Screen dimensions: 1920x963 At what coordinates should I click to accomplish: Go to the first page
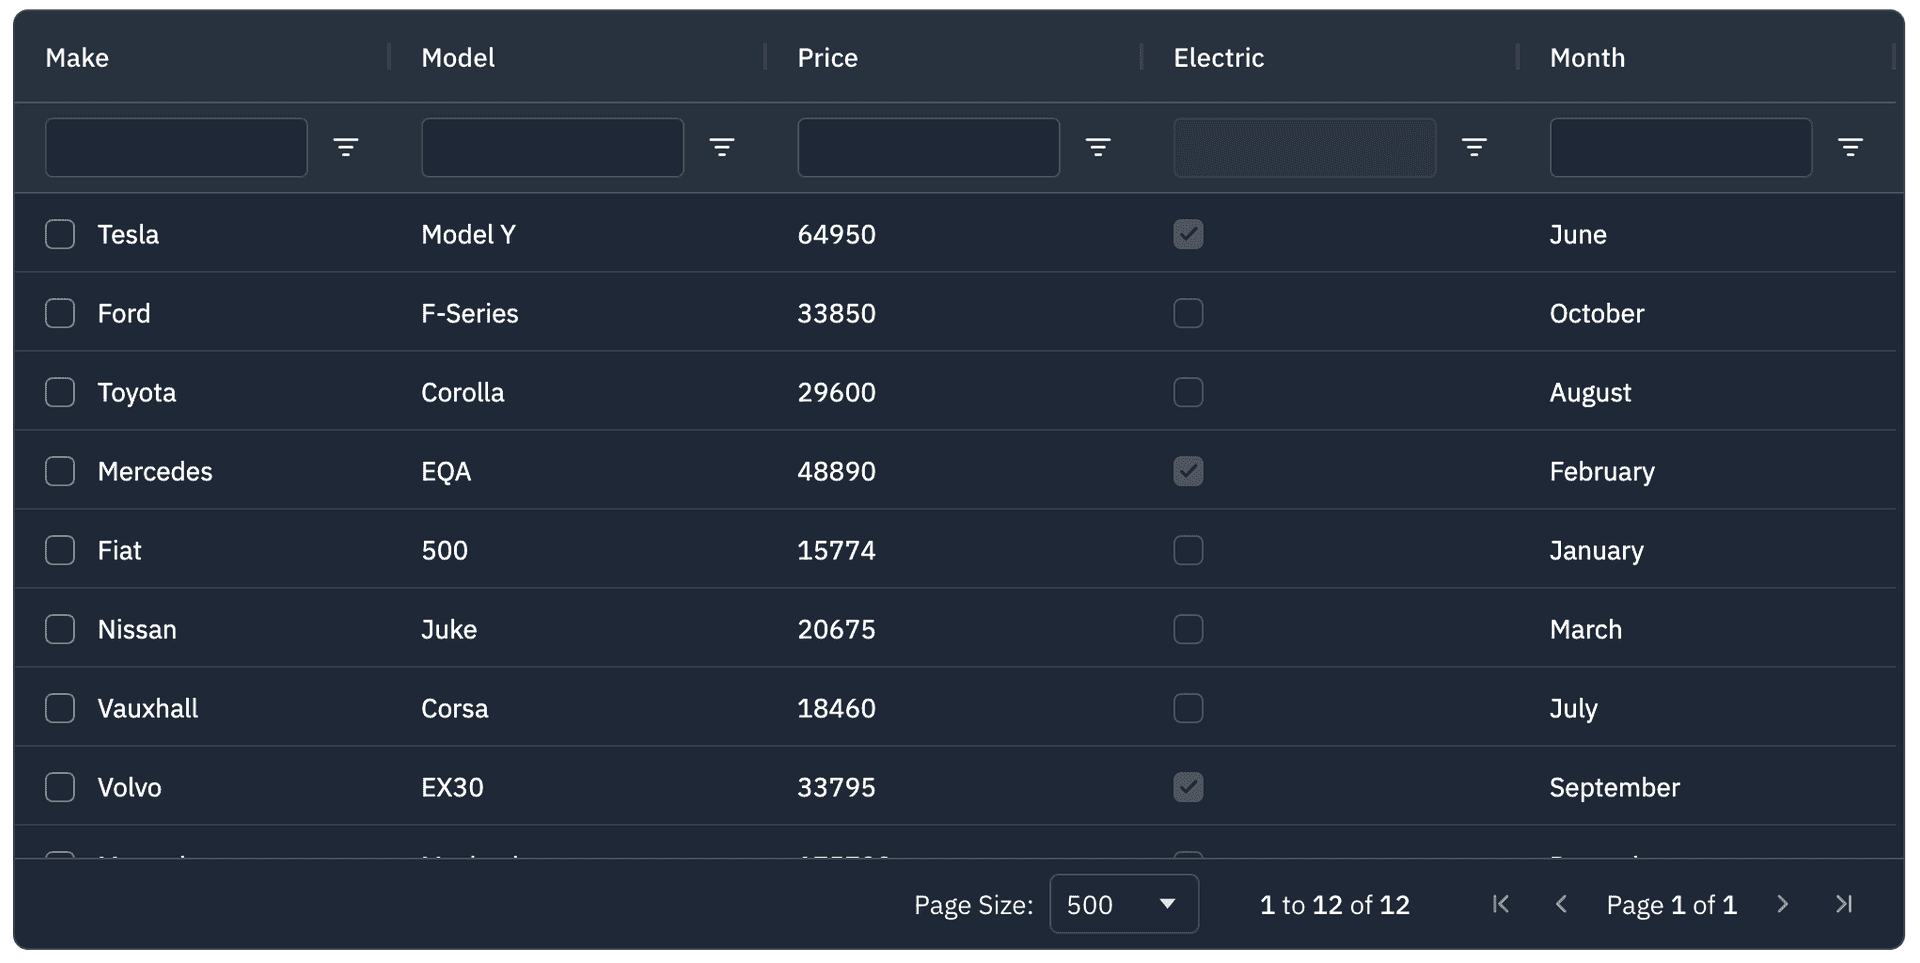click(1501, 904)
